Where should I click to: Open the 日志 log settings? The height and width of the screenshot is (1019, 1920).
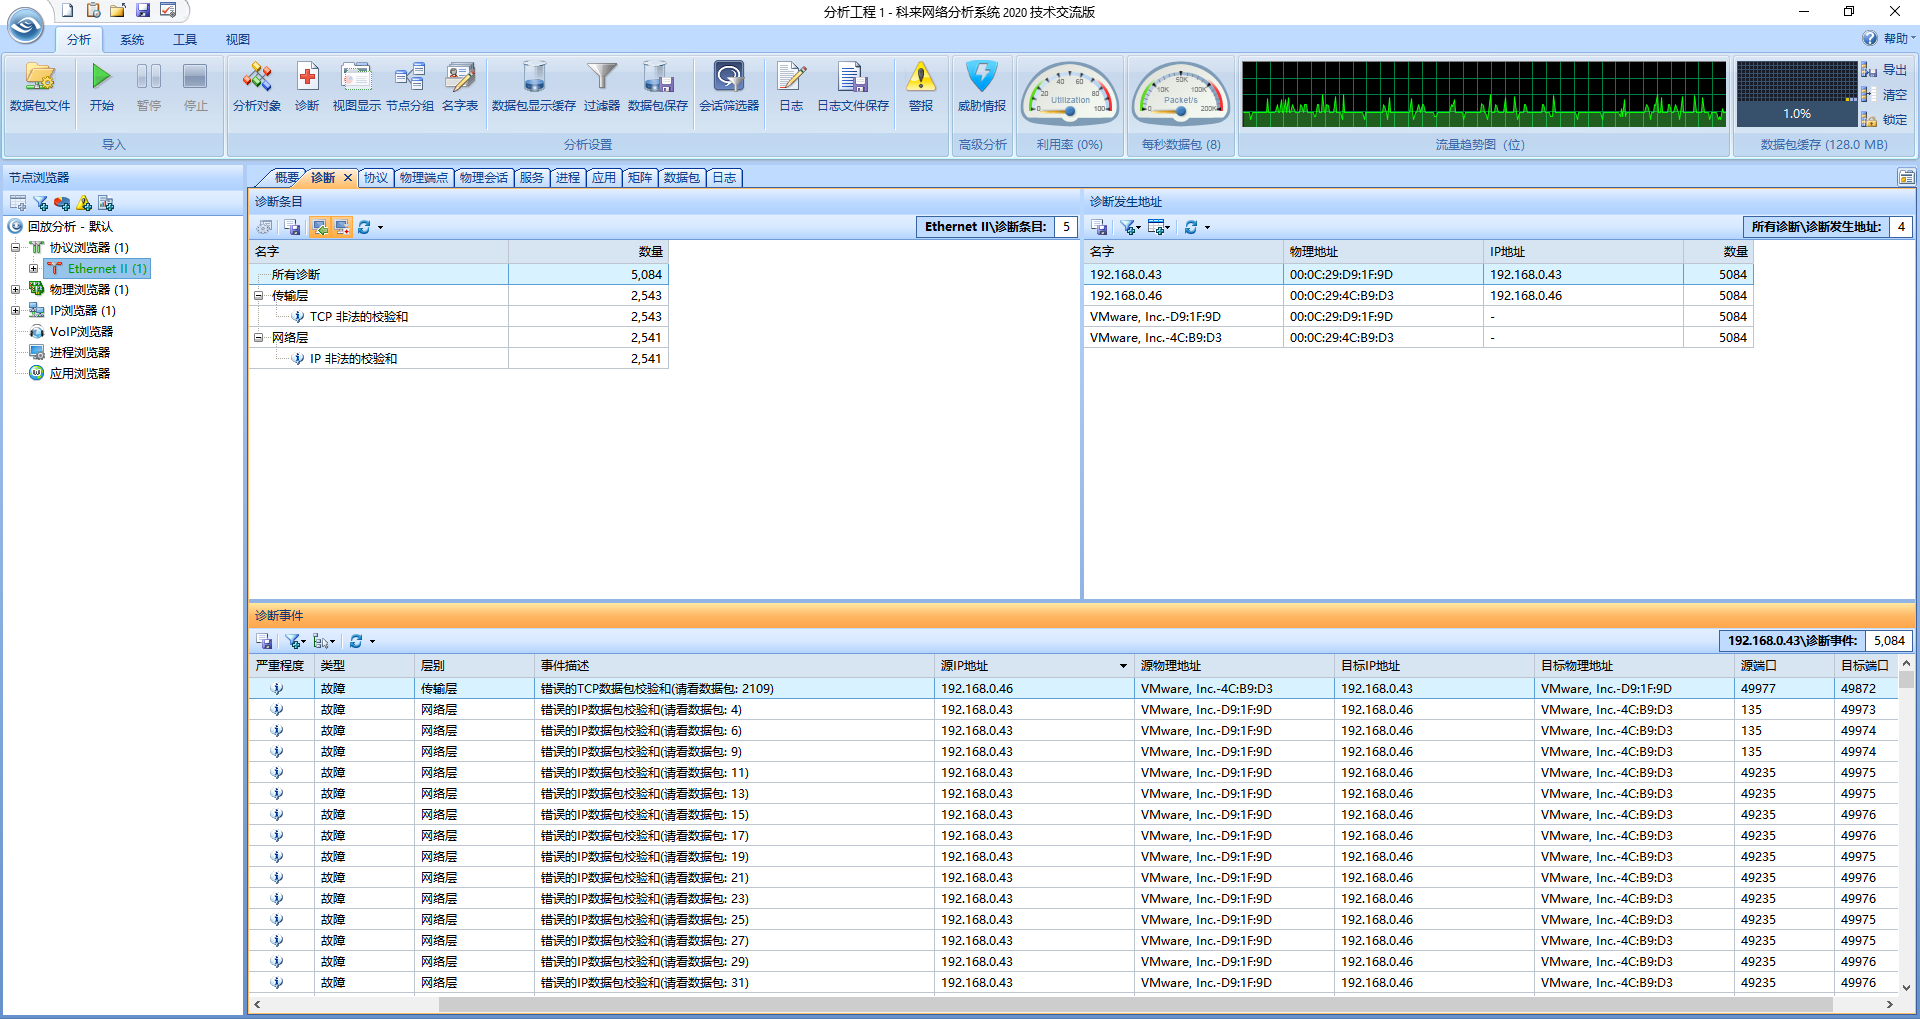[x=791, y=88]
